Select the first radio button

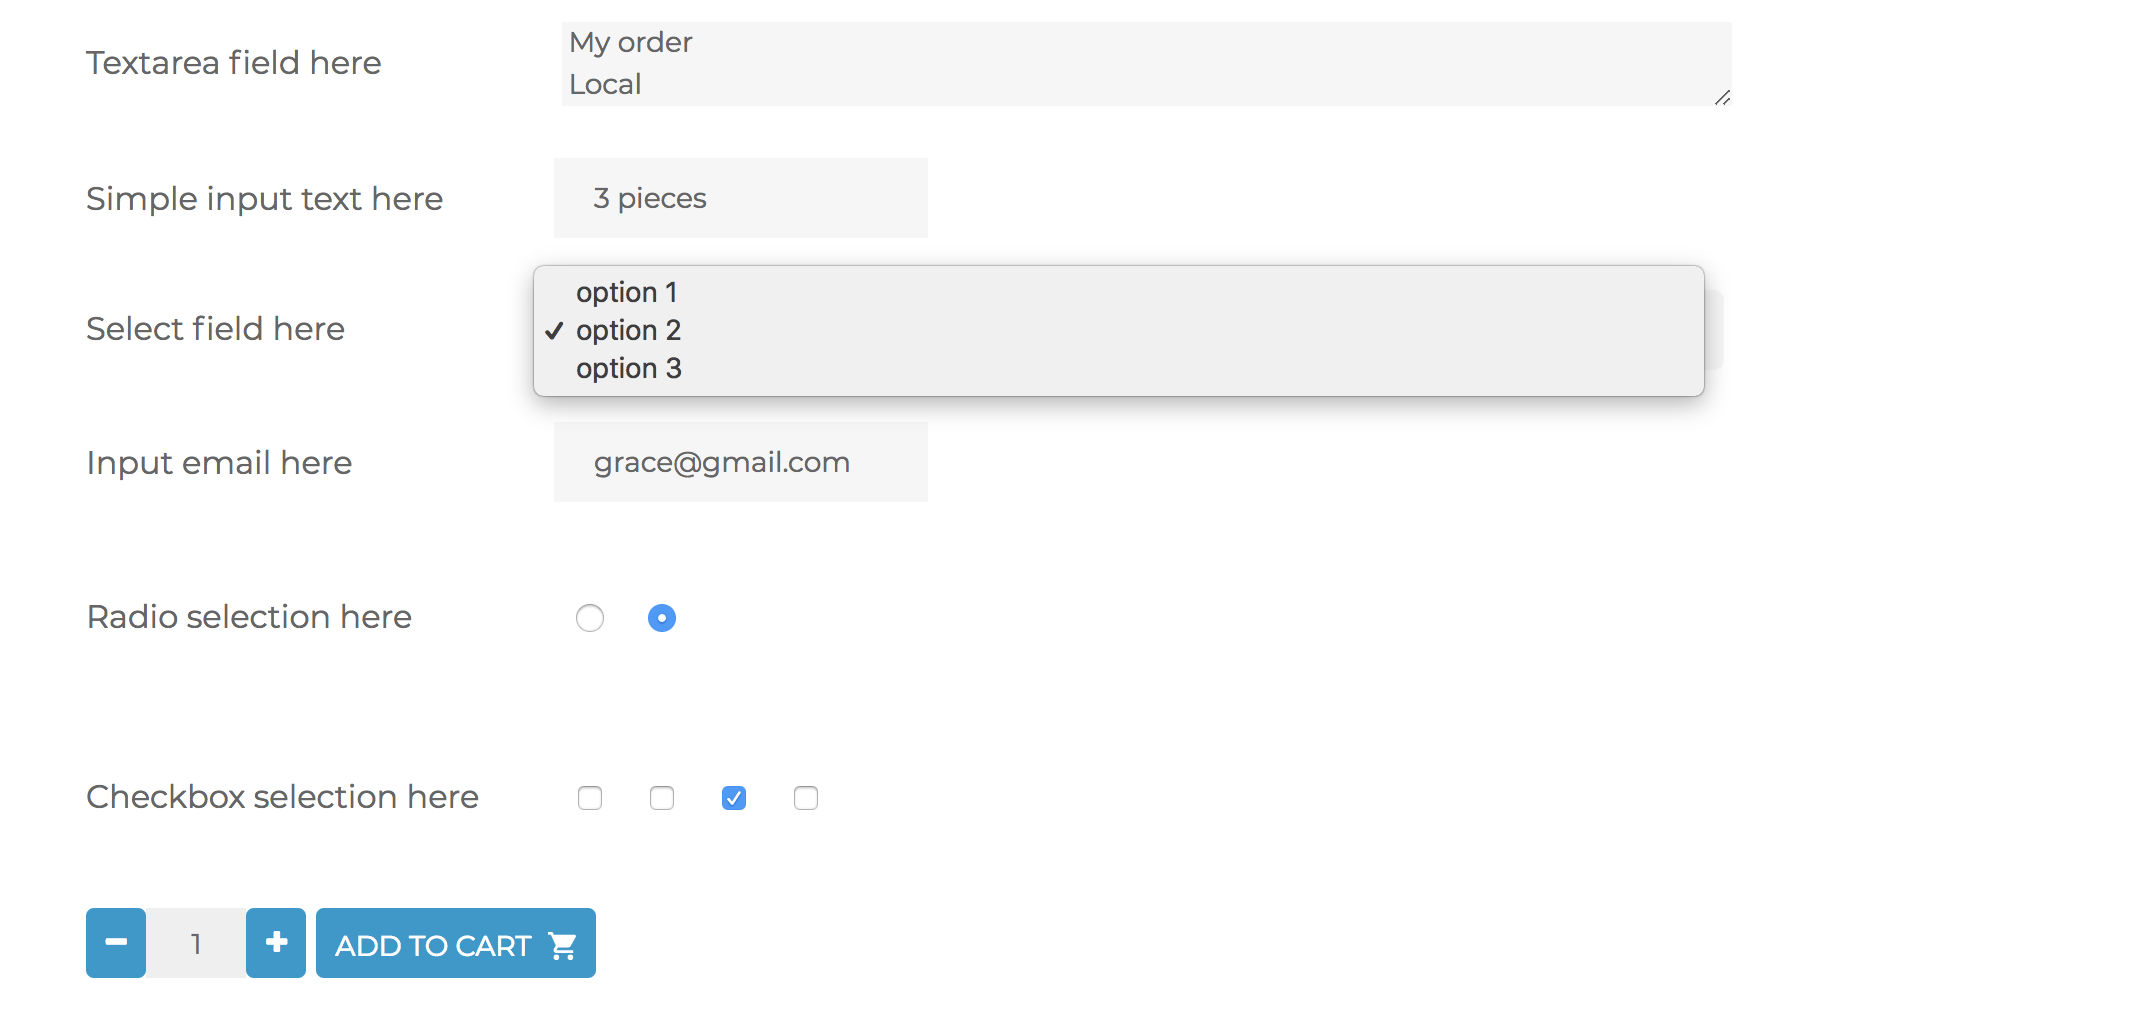pos(590,618)
